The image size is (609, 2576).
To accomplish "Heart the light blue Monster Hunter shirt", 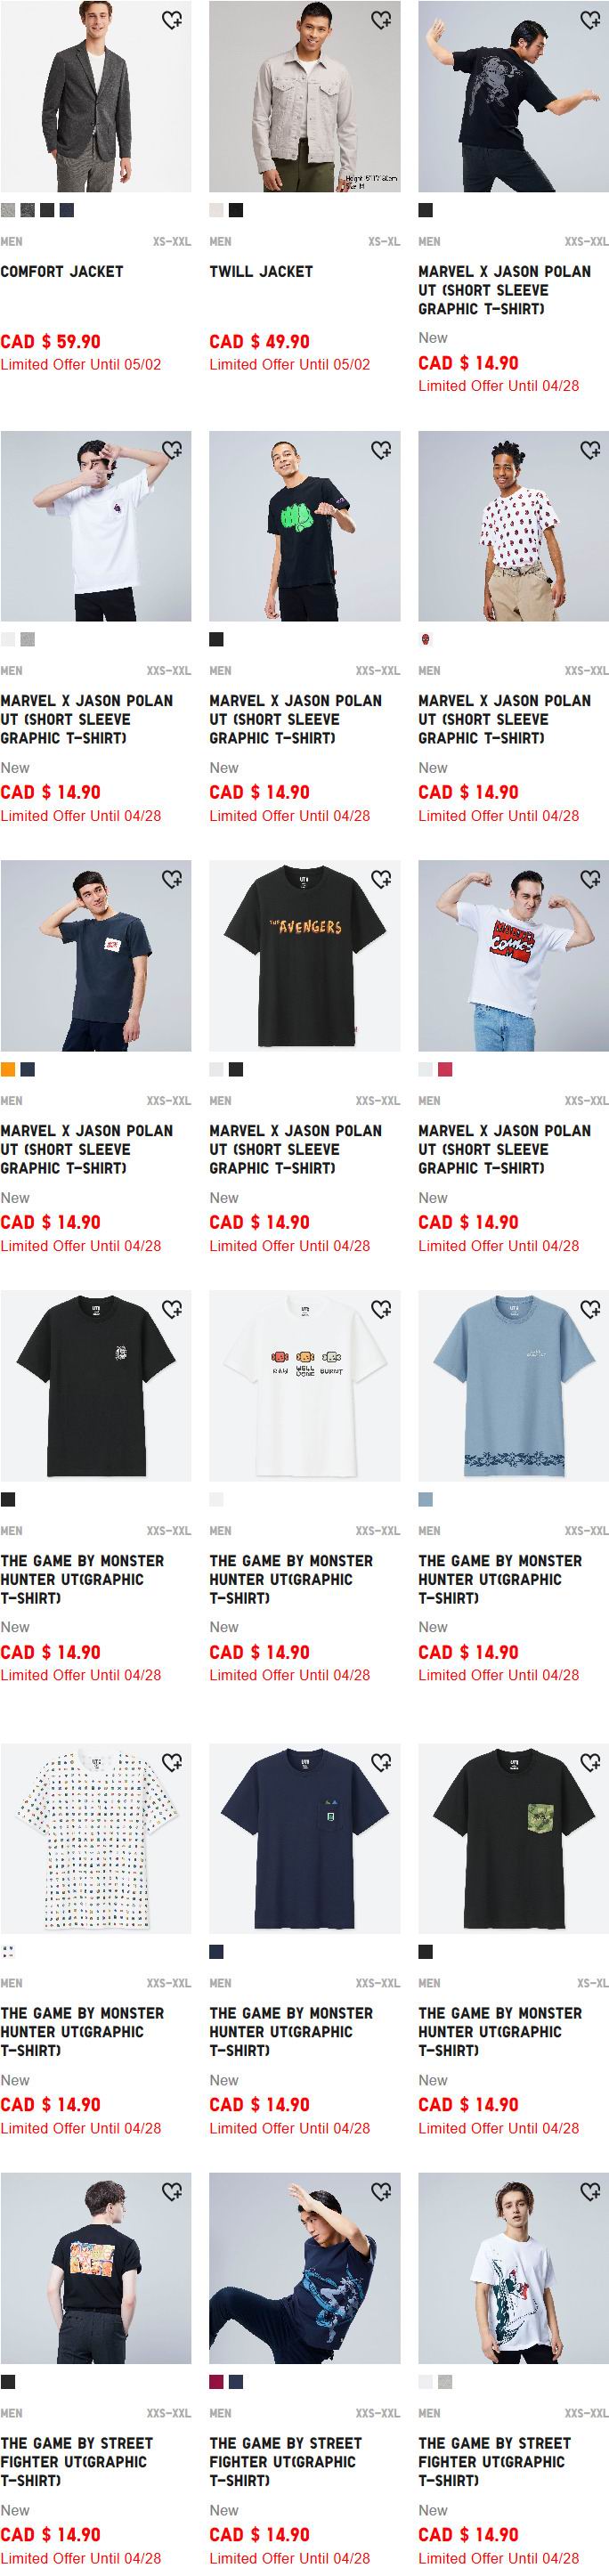I will [x=590, y=1309].
